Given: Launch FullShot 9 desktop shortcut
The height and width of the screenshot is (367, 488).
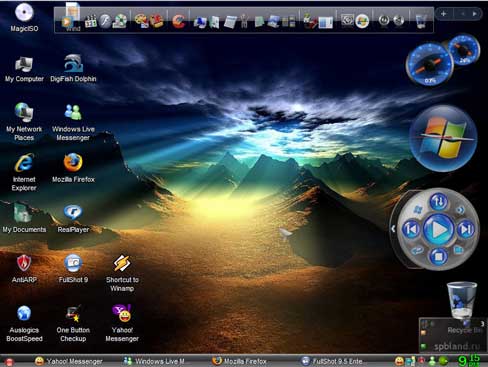Looking at the screenshot, I should click(x=73, y=269).
